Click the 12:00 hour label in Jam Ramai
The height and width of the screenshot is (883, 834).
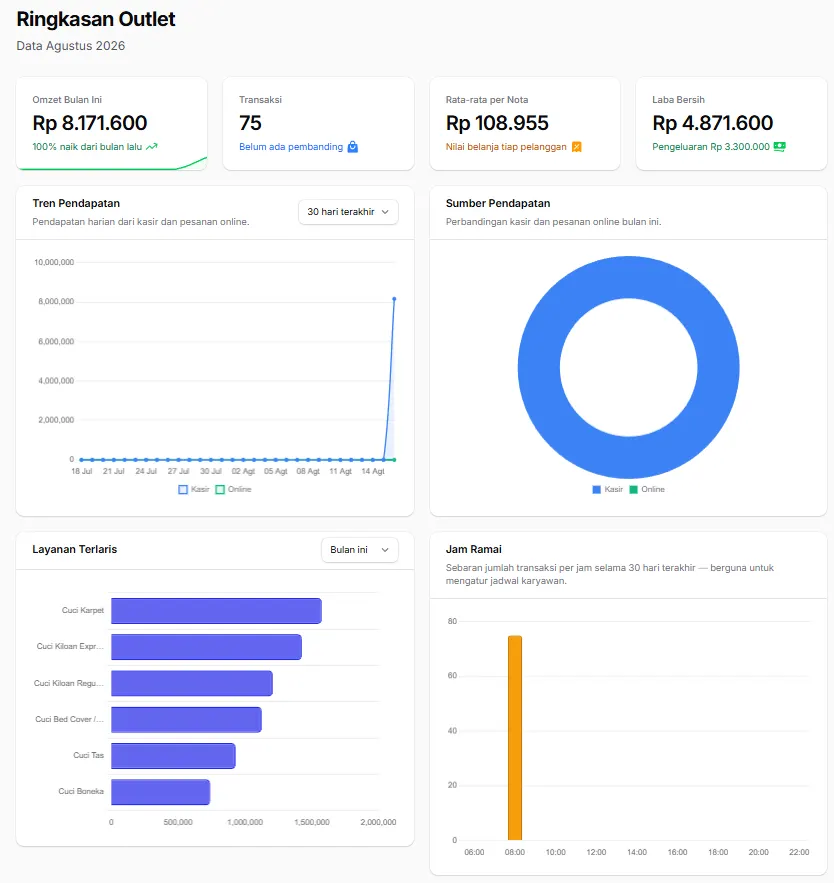(596, 853)
